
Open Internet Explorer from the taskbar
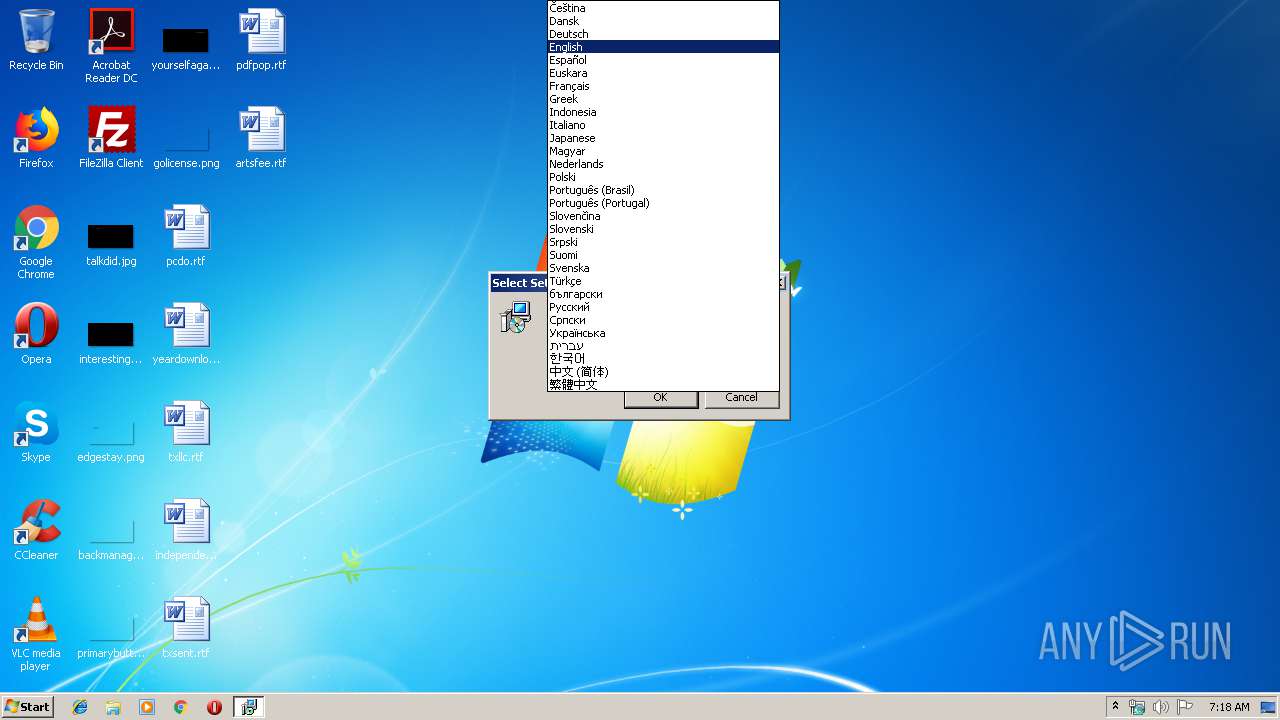[x=80, y=707]
